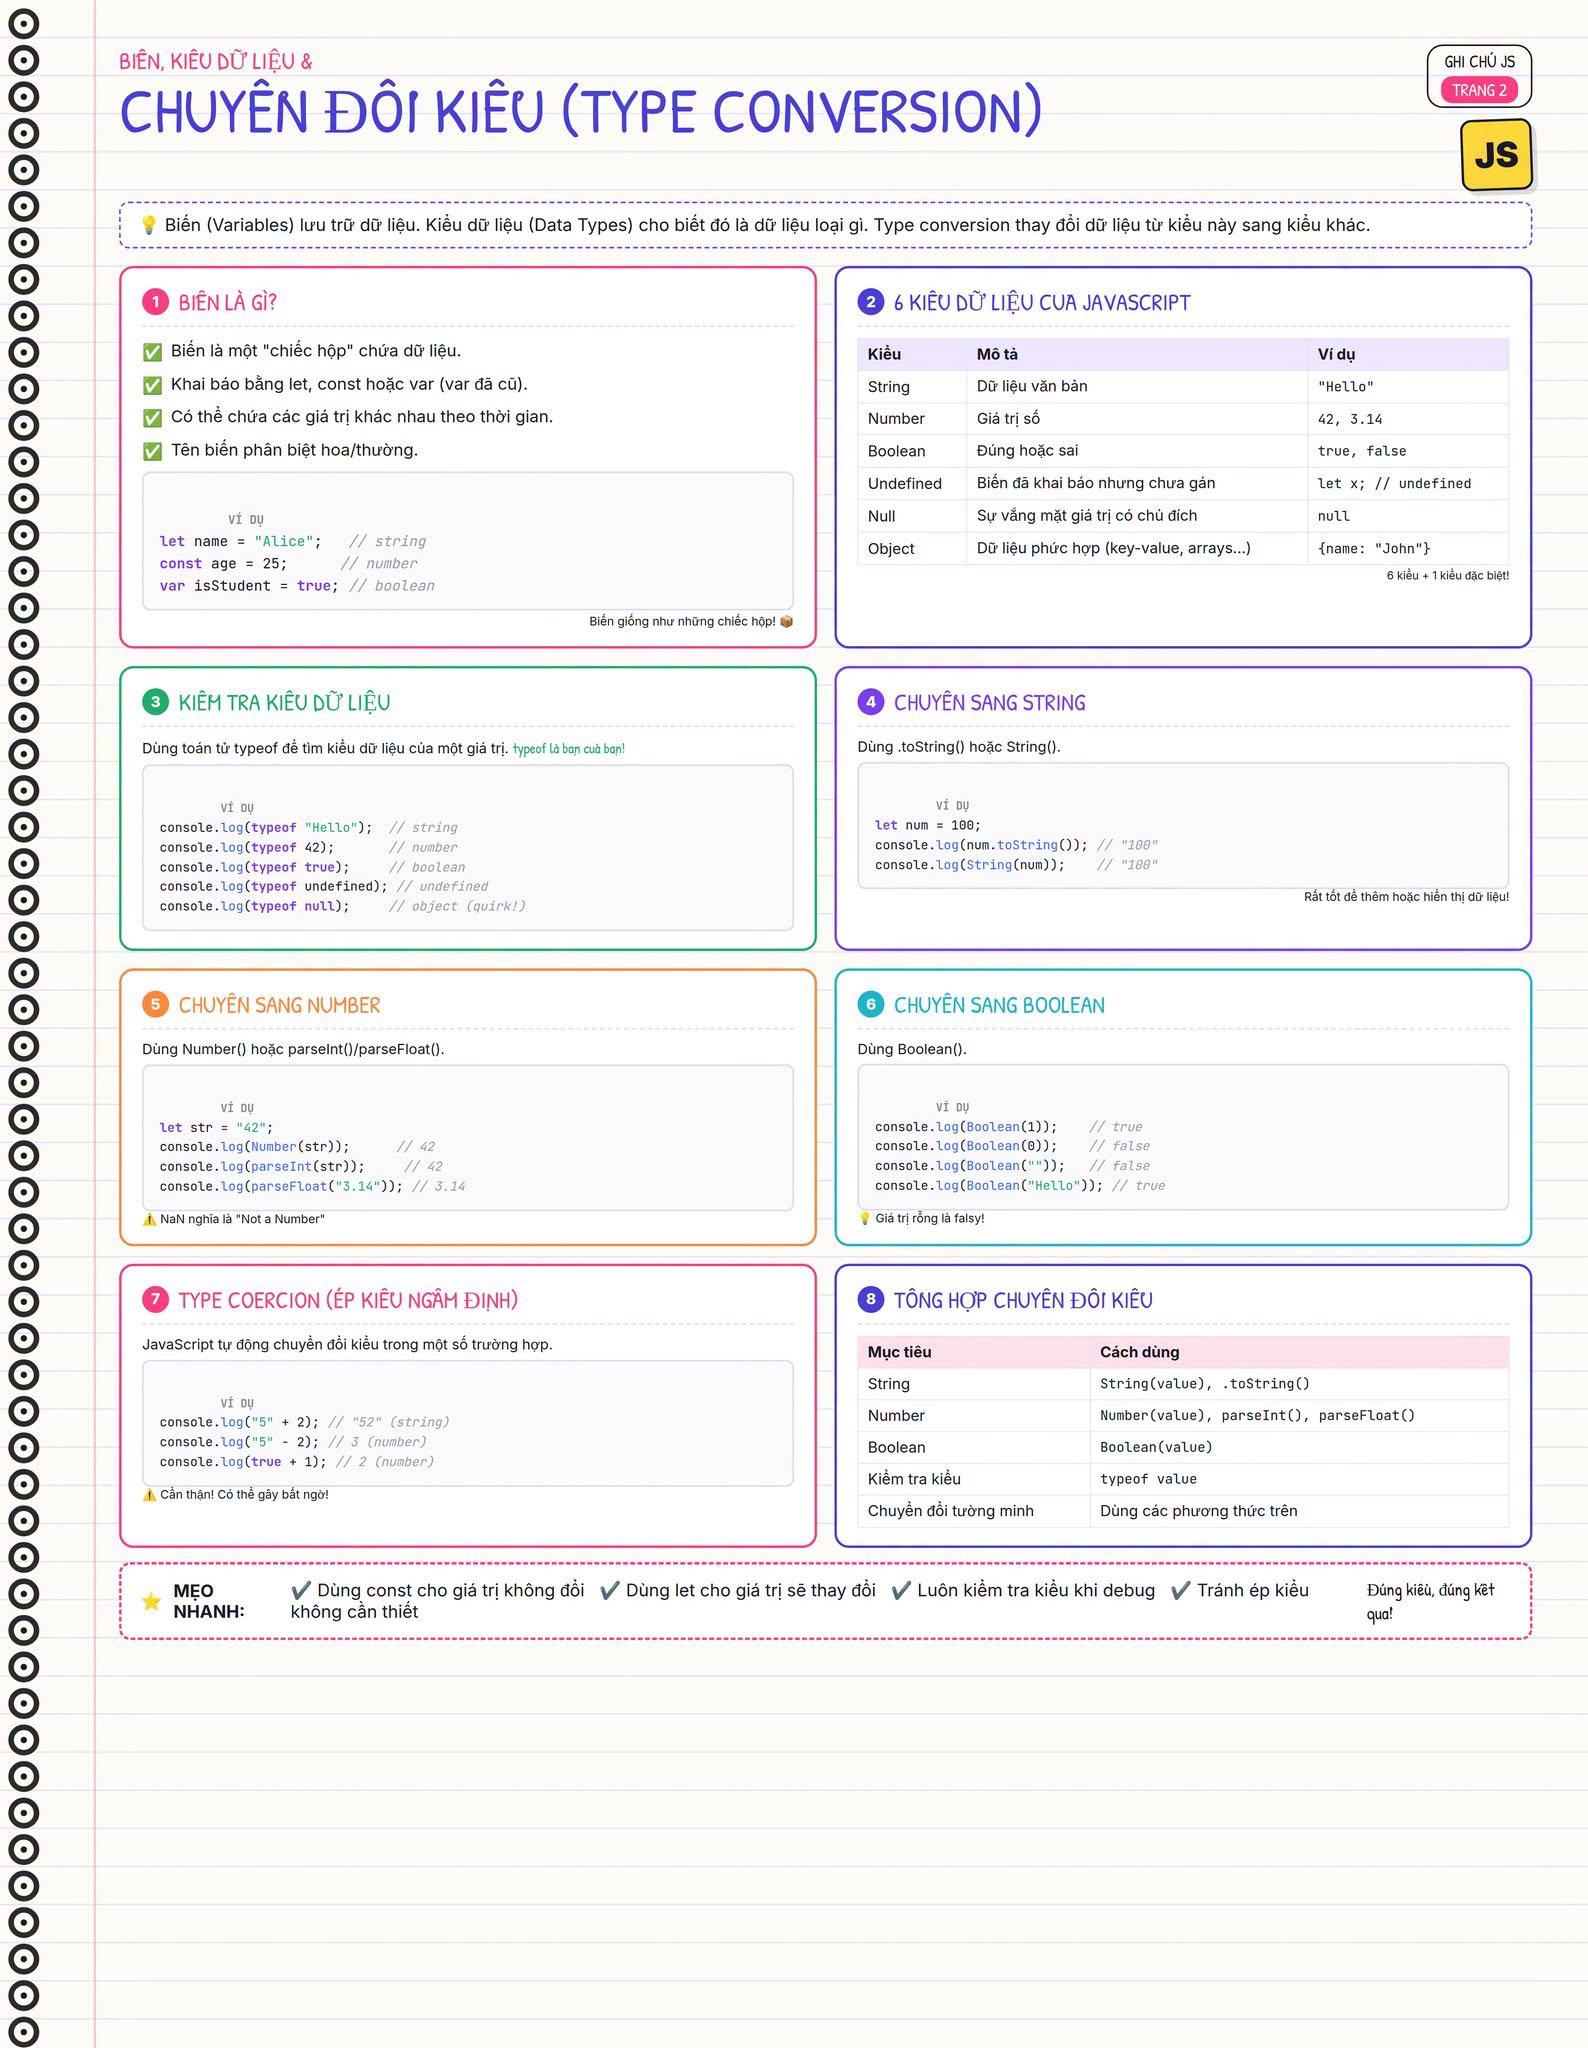Click the lightbulb icon in the intro box
This screenshot has height=2048, width=1588.
pos(148,225)
